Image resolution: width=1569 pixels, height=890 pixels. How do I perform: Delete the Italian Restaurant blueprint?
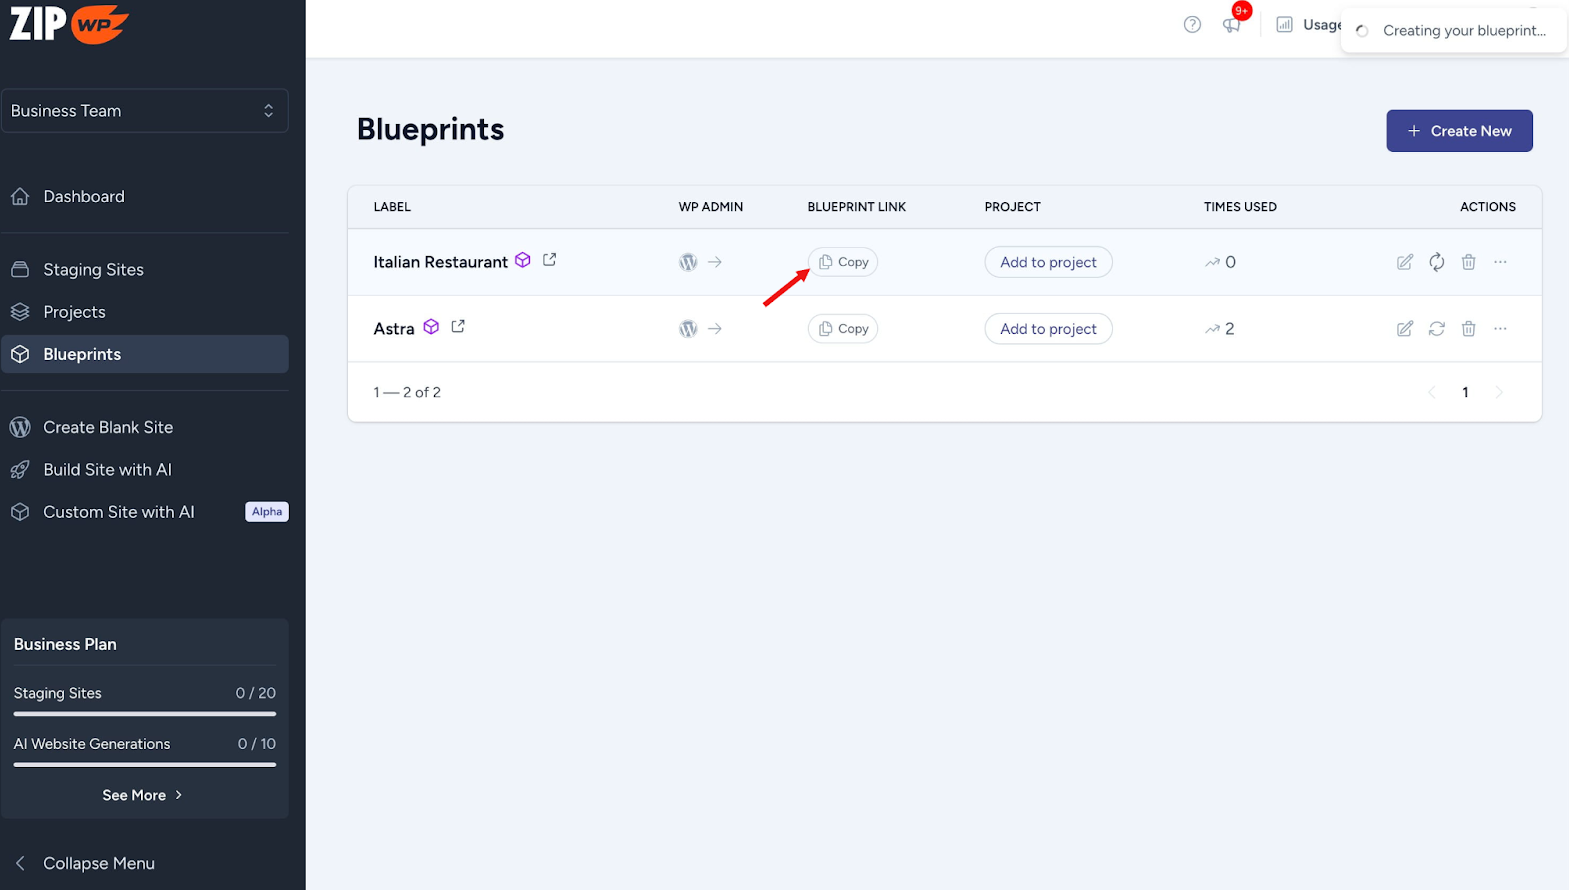[x=1468, y=262]
